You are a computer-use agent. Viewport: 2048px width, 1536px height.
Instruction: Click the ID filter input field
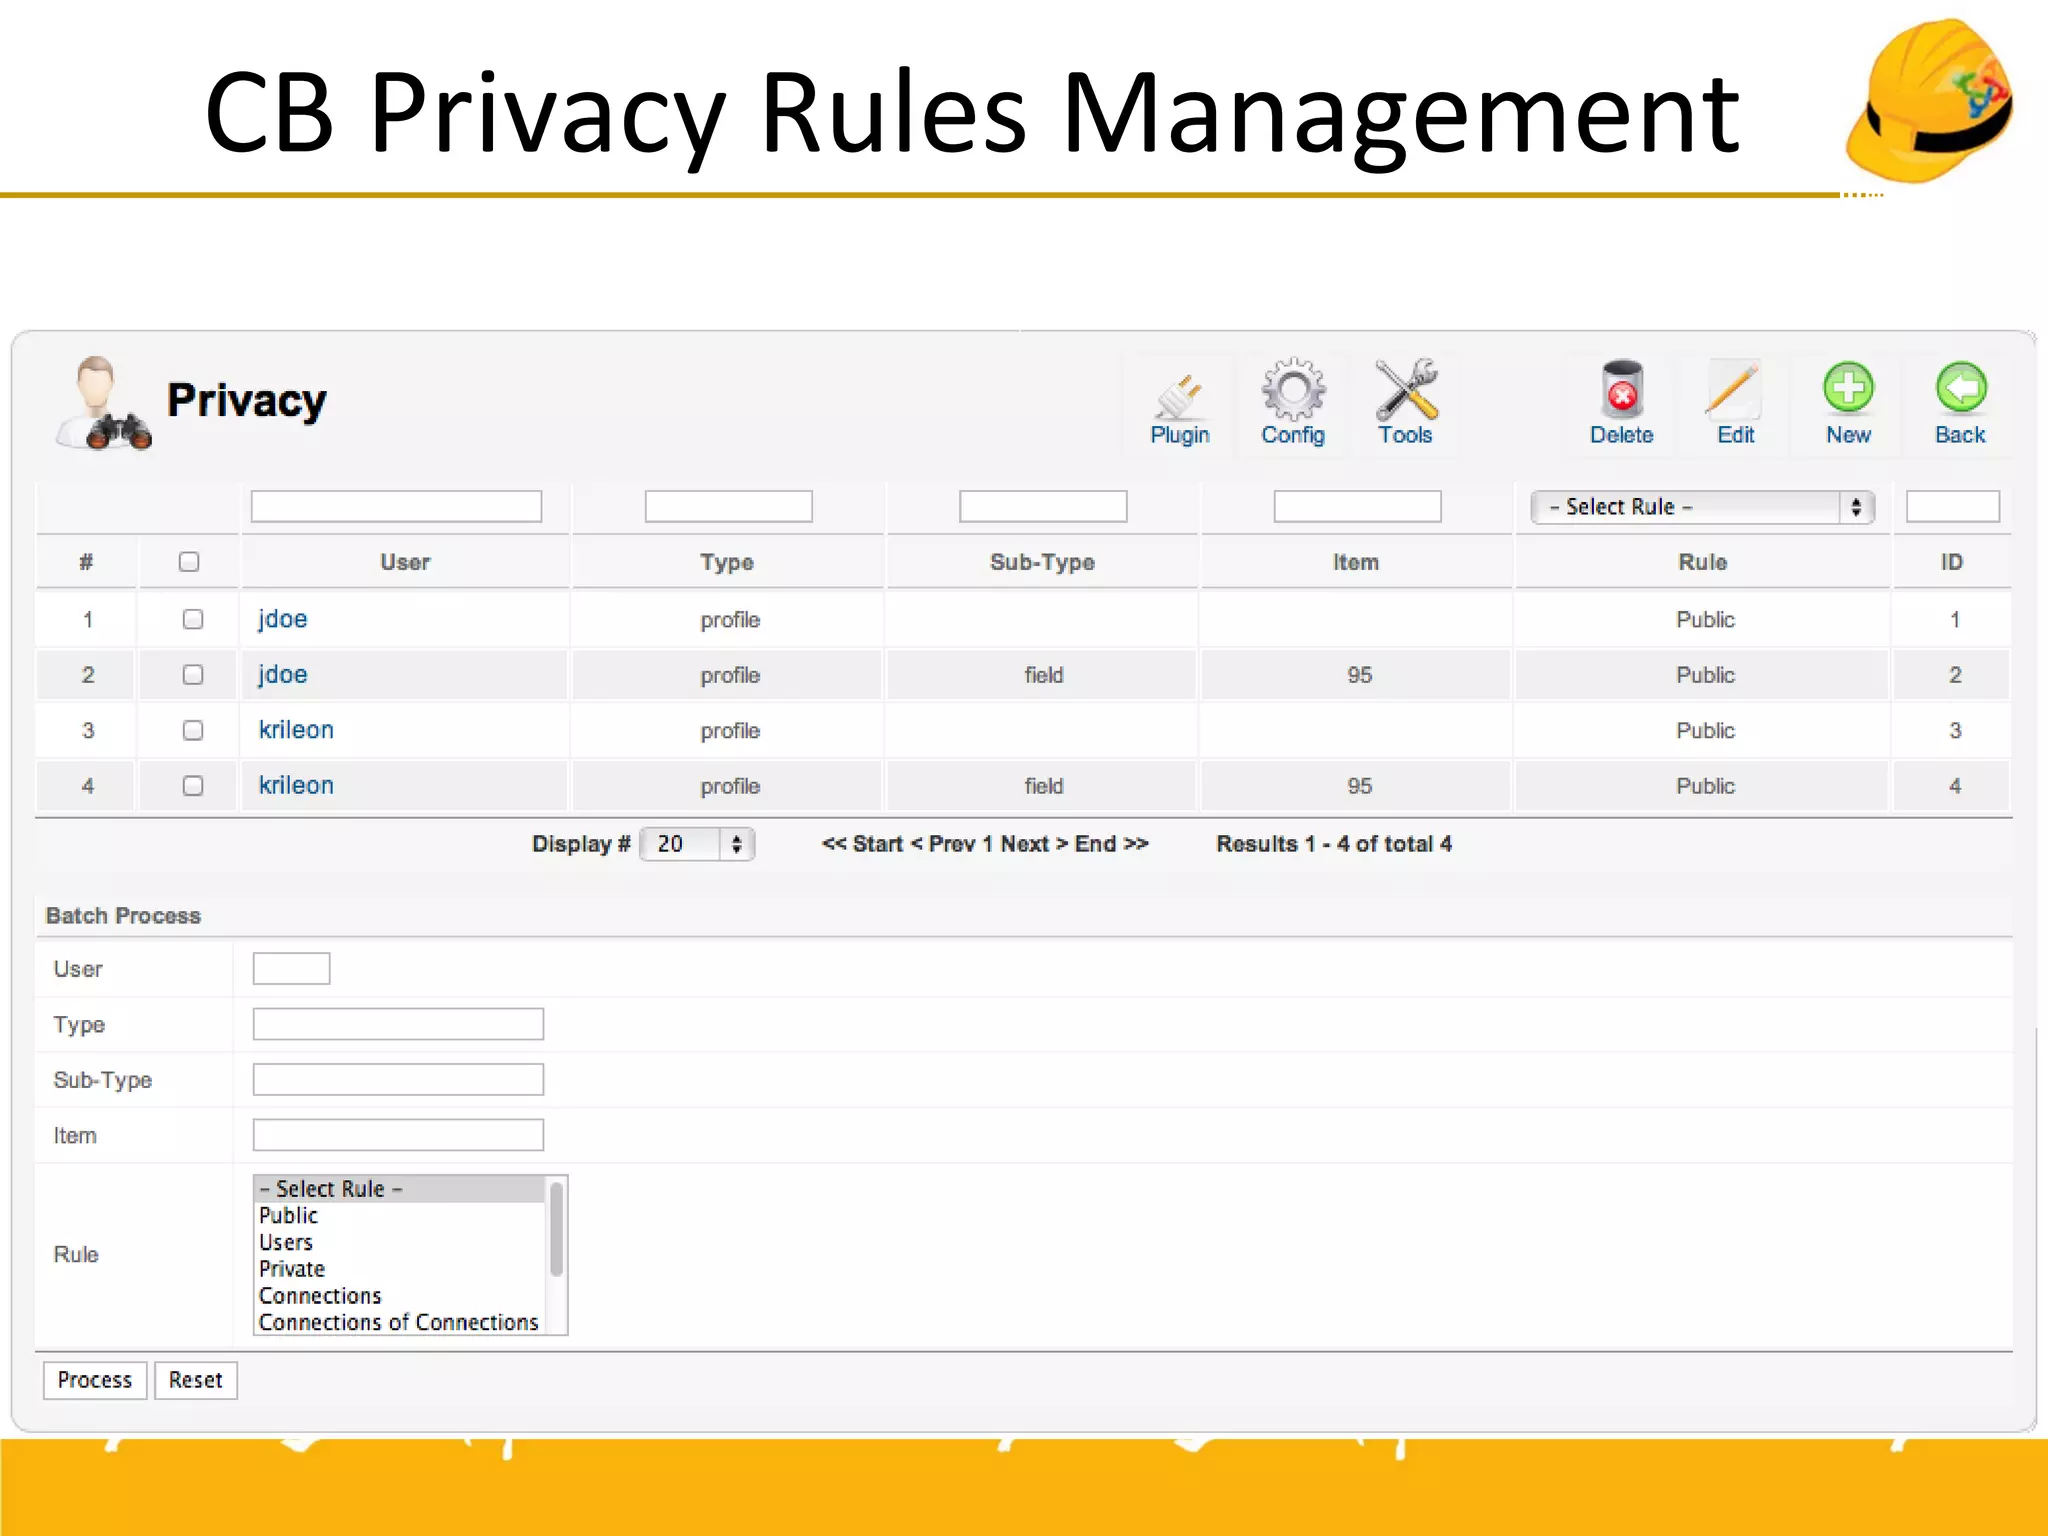pyautogui.click(x=1952, y=506)
